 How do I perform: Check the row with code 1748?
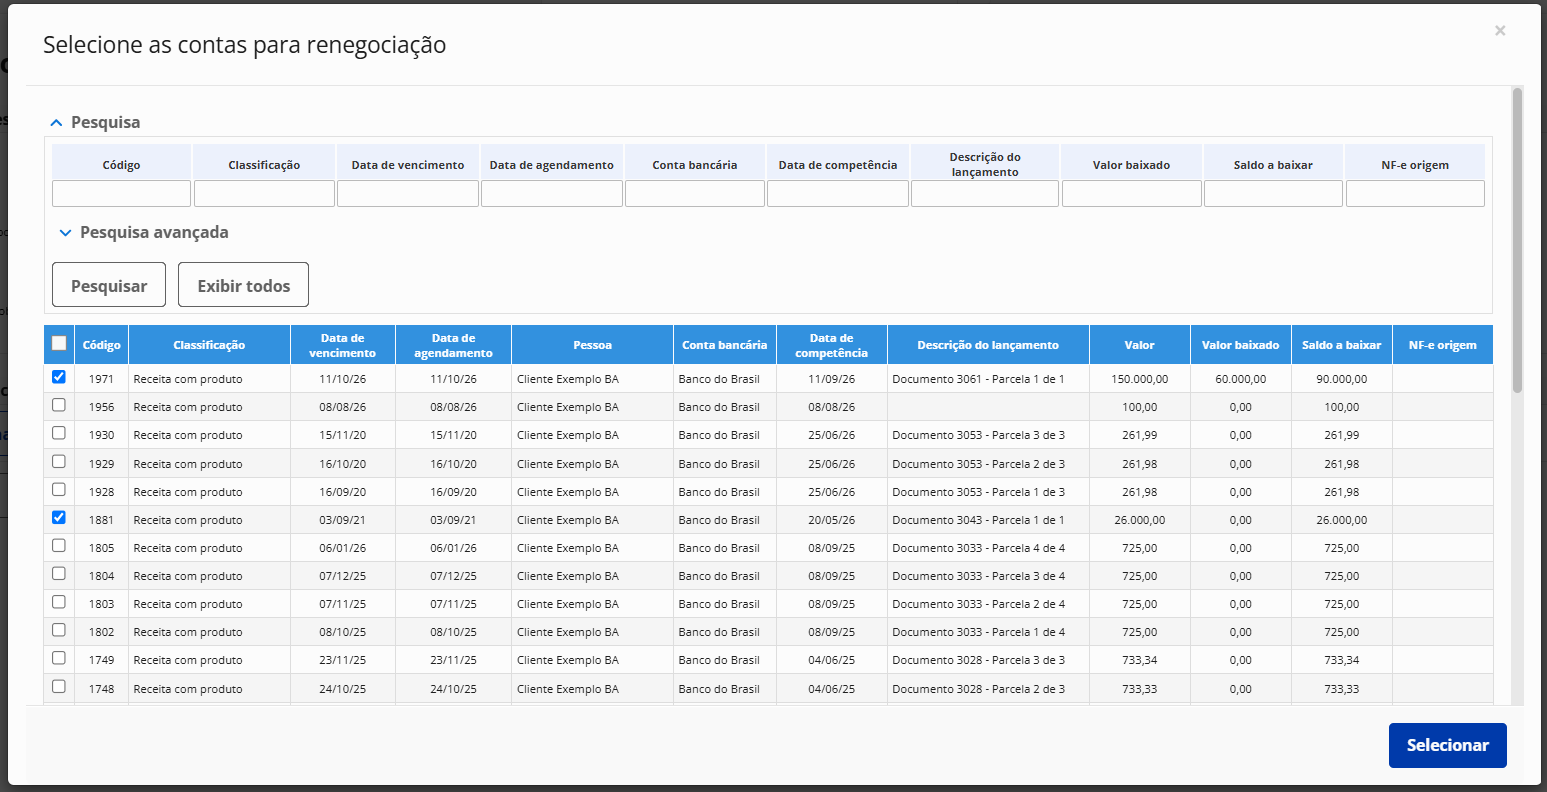click(59, 686)
